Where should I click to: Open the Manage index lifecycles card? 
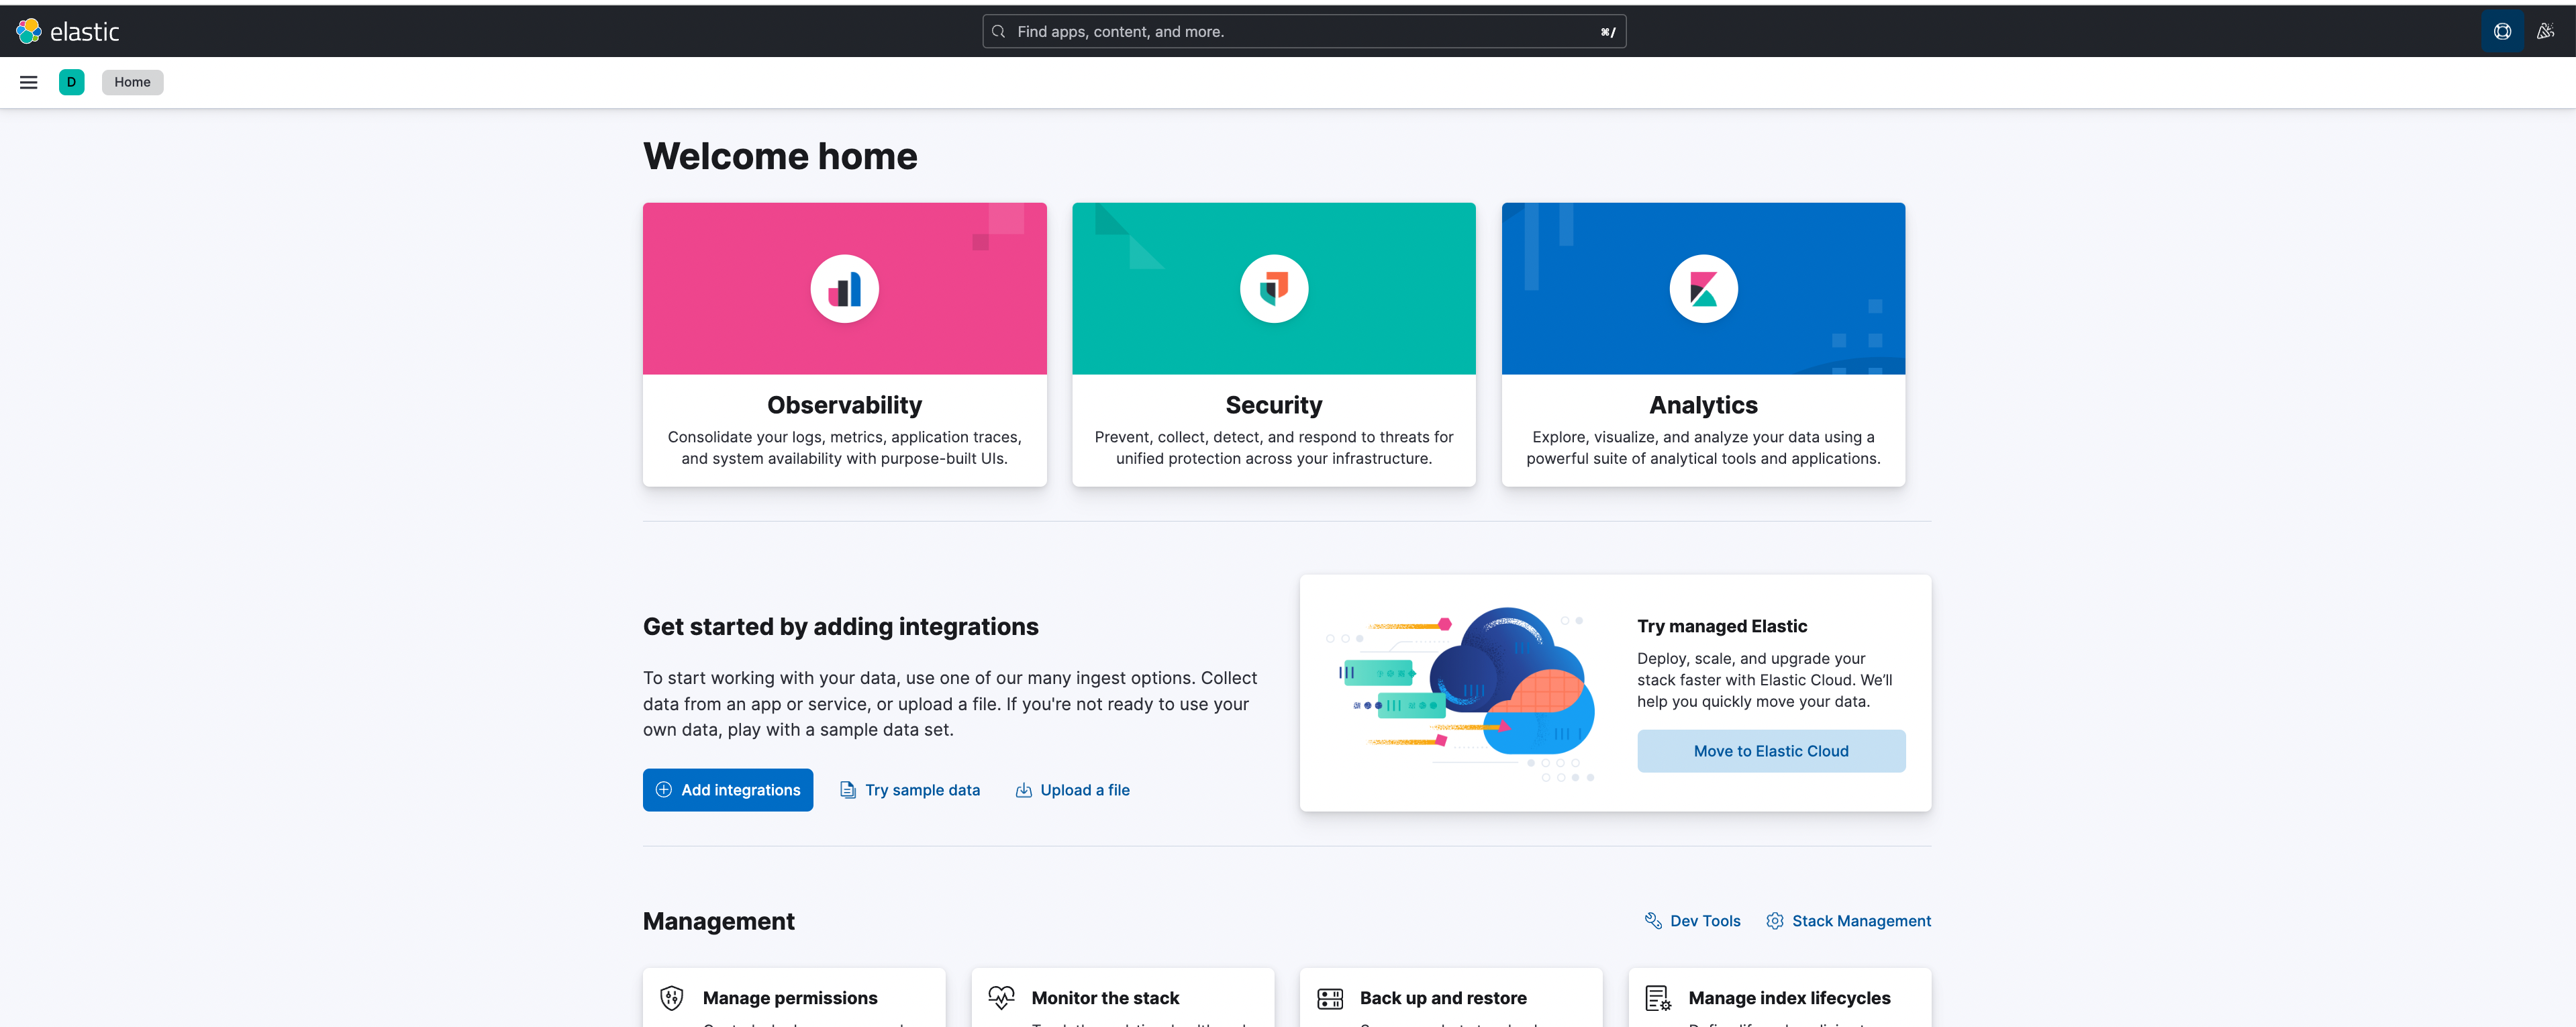click(1788, 998)
